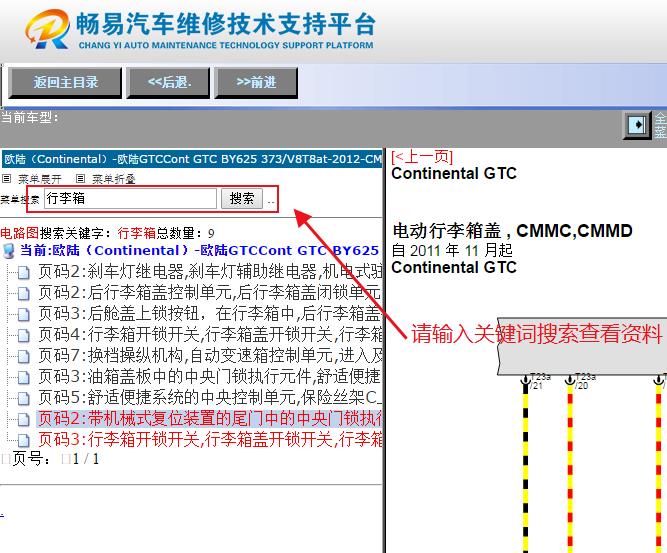Click page icon beside 页码2:刹车灯继电器
This screenshot has width=667, height=553.
(x=24, y=272)
